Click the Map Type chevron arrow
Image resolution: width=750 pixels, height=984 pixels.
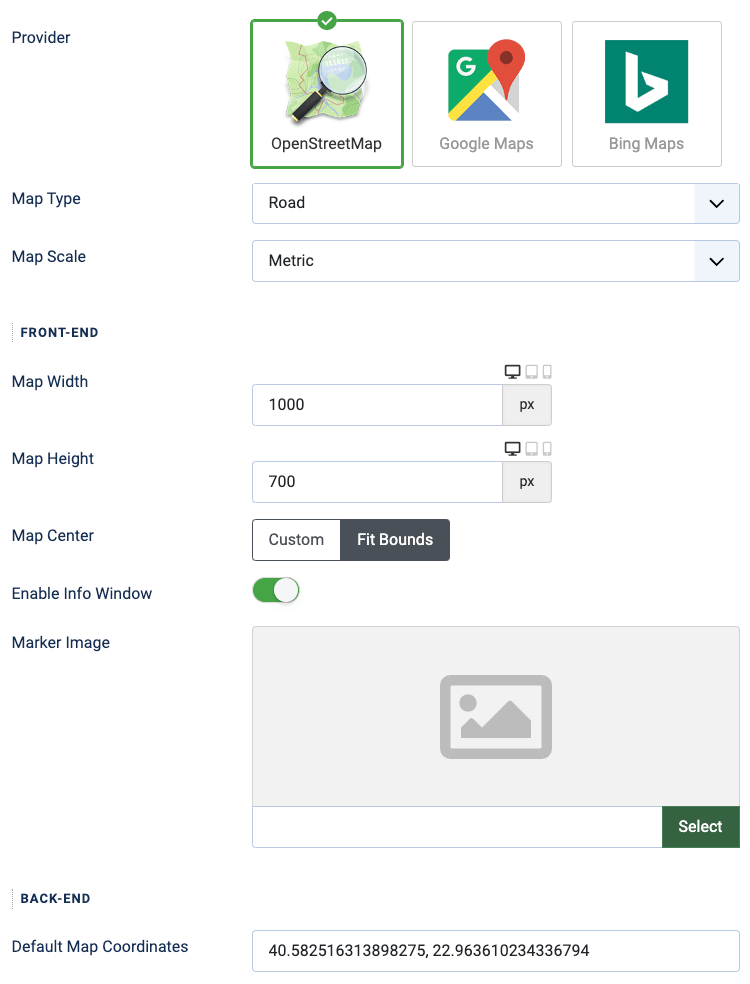[x=717, y=203]
